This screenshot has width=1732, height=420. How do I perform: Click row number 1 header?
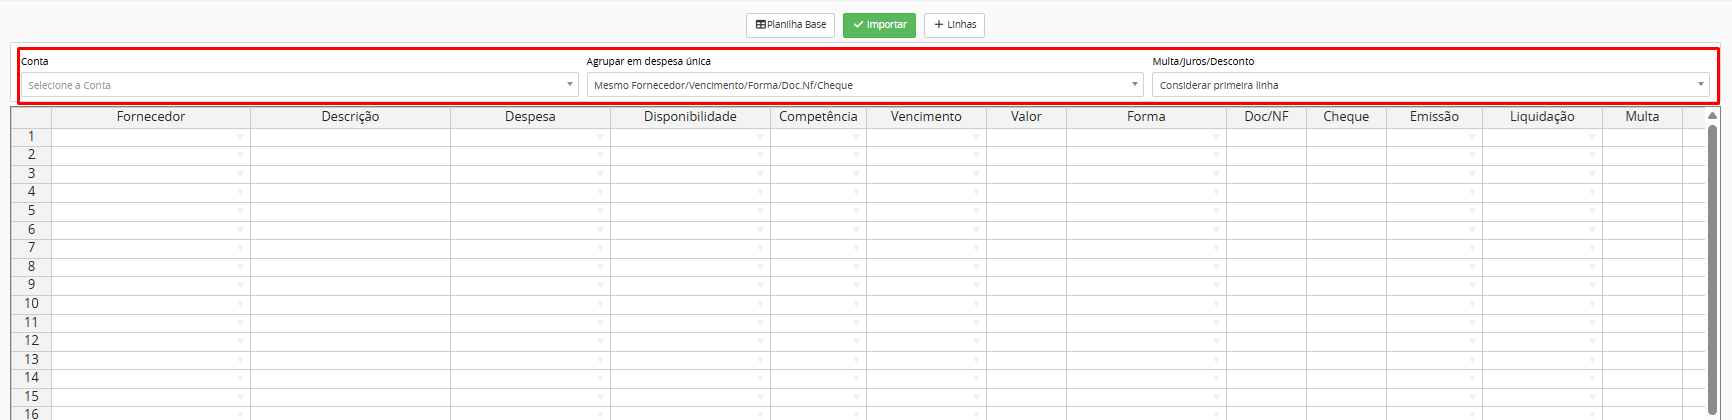pyautogui.click(x=31, y=136)
